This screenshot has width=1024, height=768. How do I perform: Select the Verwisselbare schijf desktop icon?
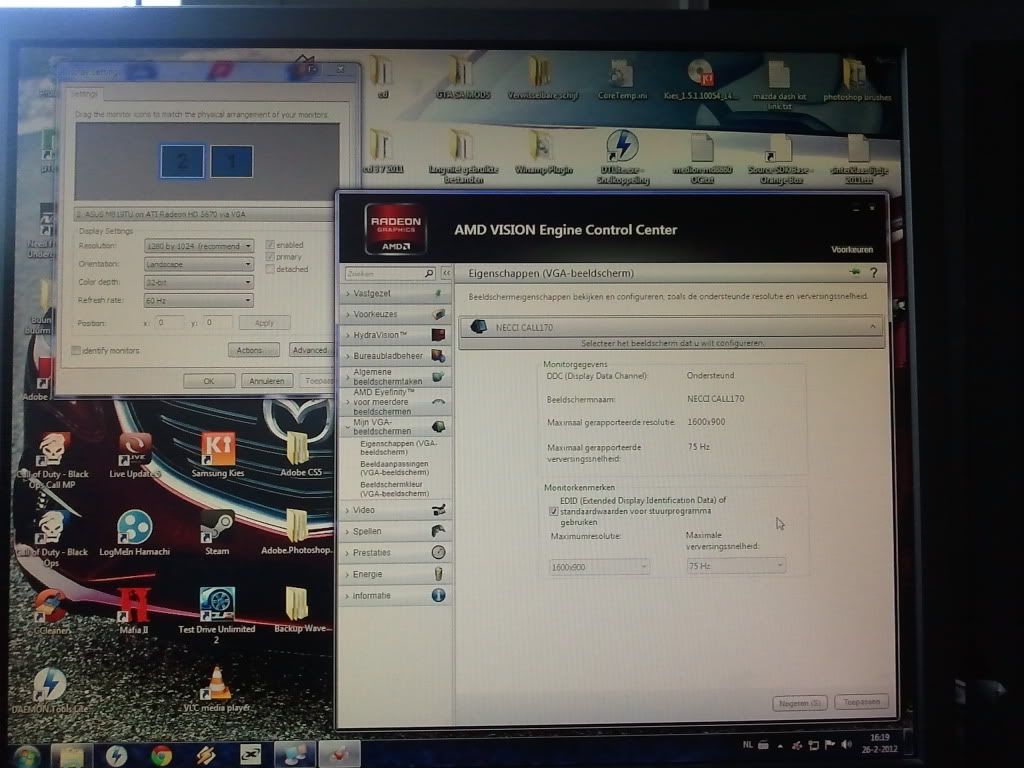tap(543, 78)
